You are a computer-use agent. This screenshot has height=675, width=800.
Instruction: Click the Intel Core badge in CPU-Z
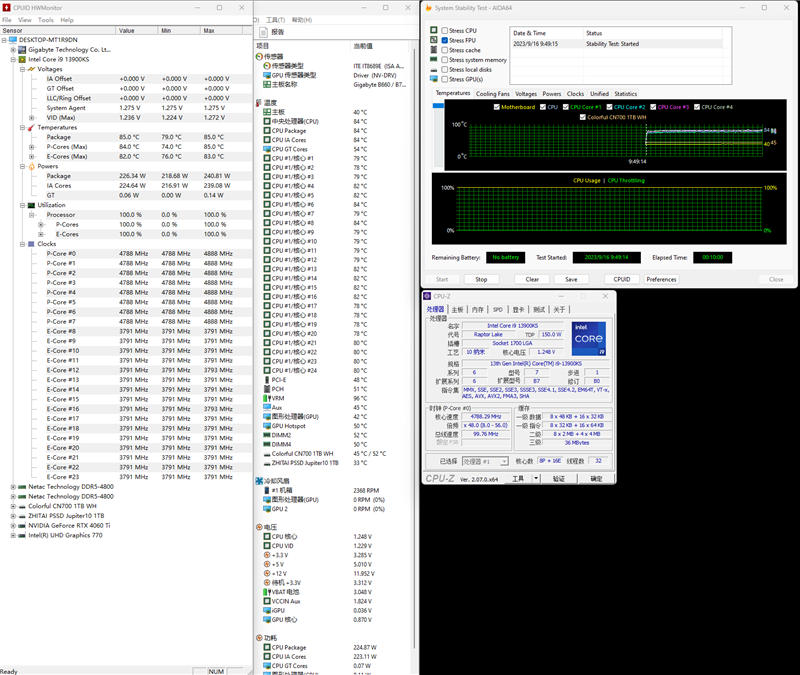(588, 337)
